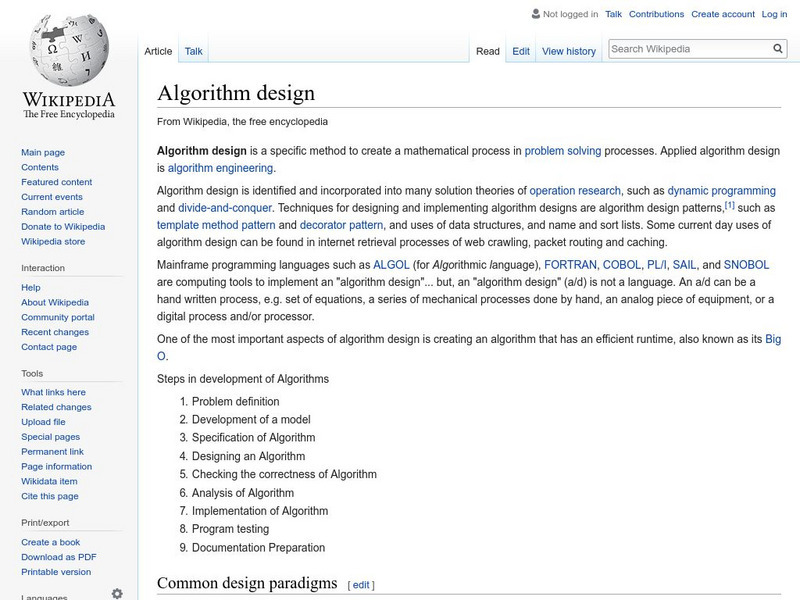This screenshot has height=600, width=800.
Task: Select the Read tab
Action: (x=488, y=51)
